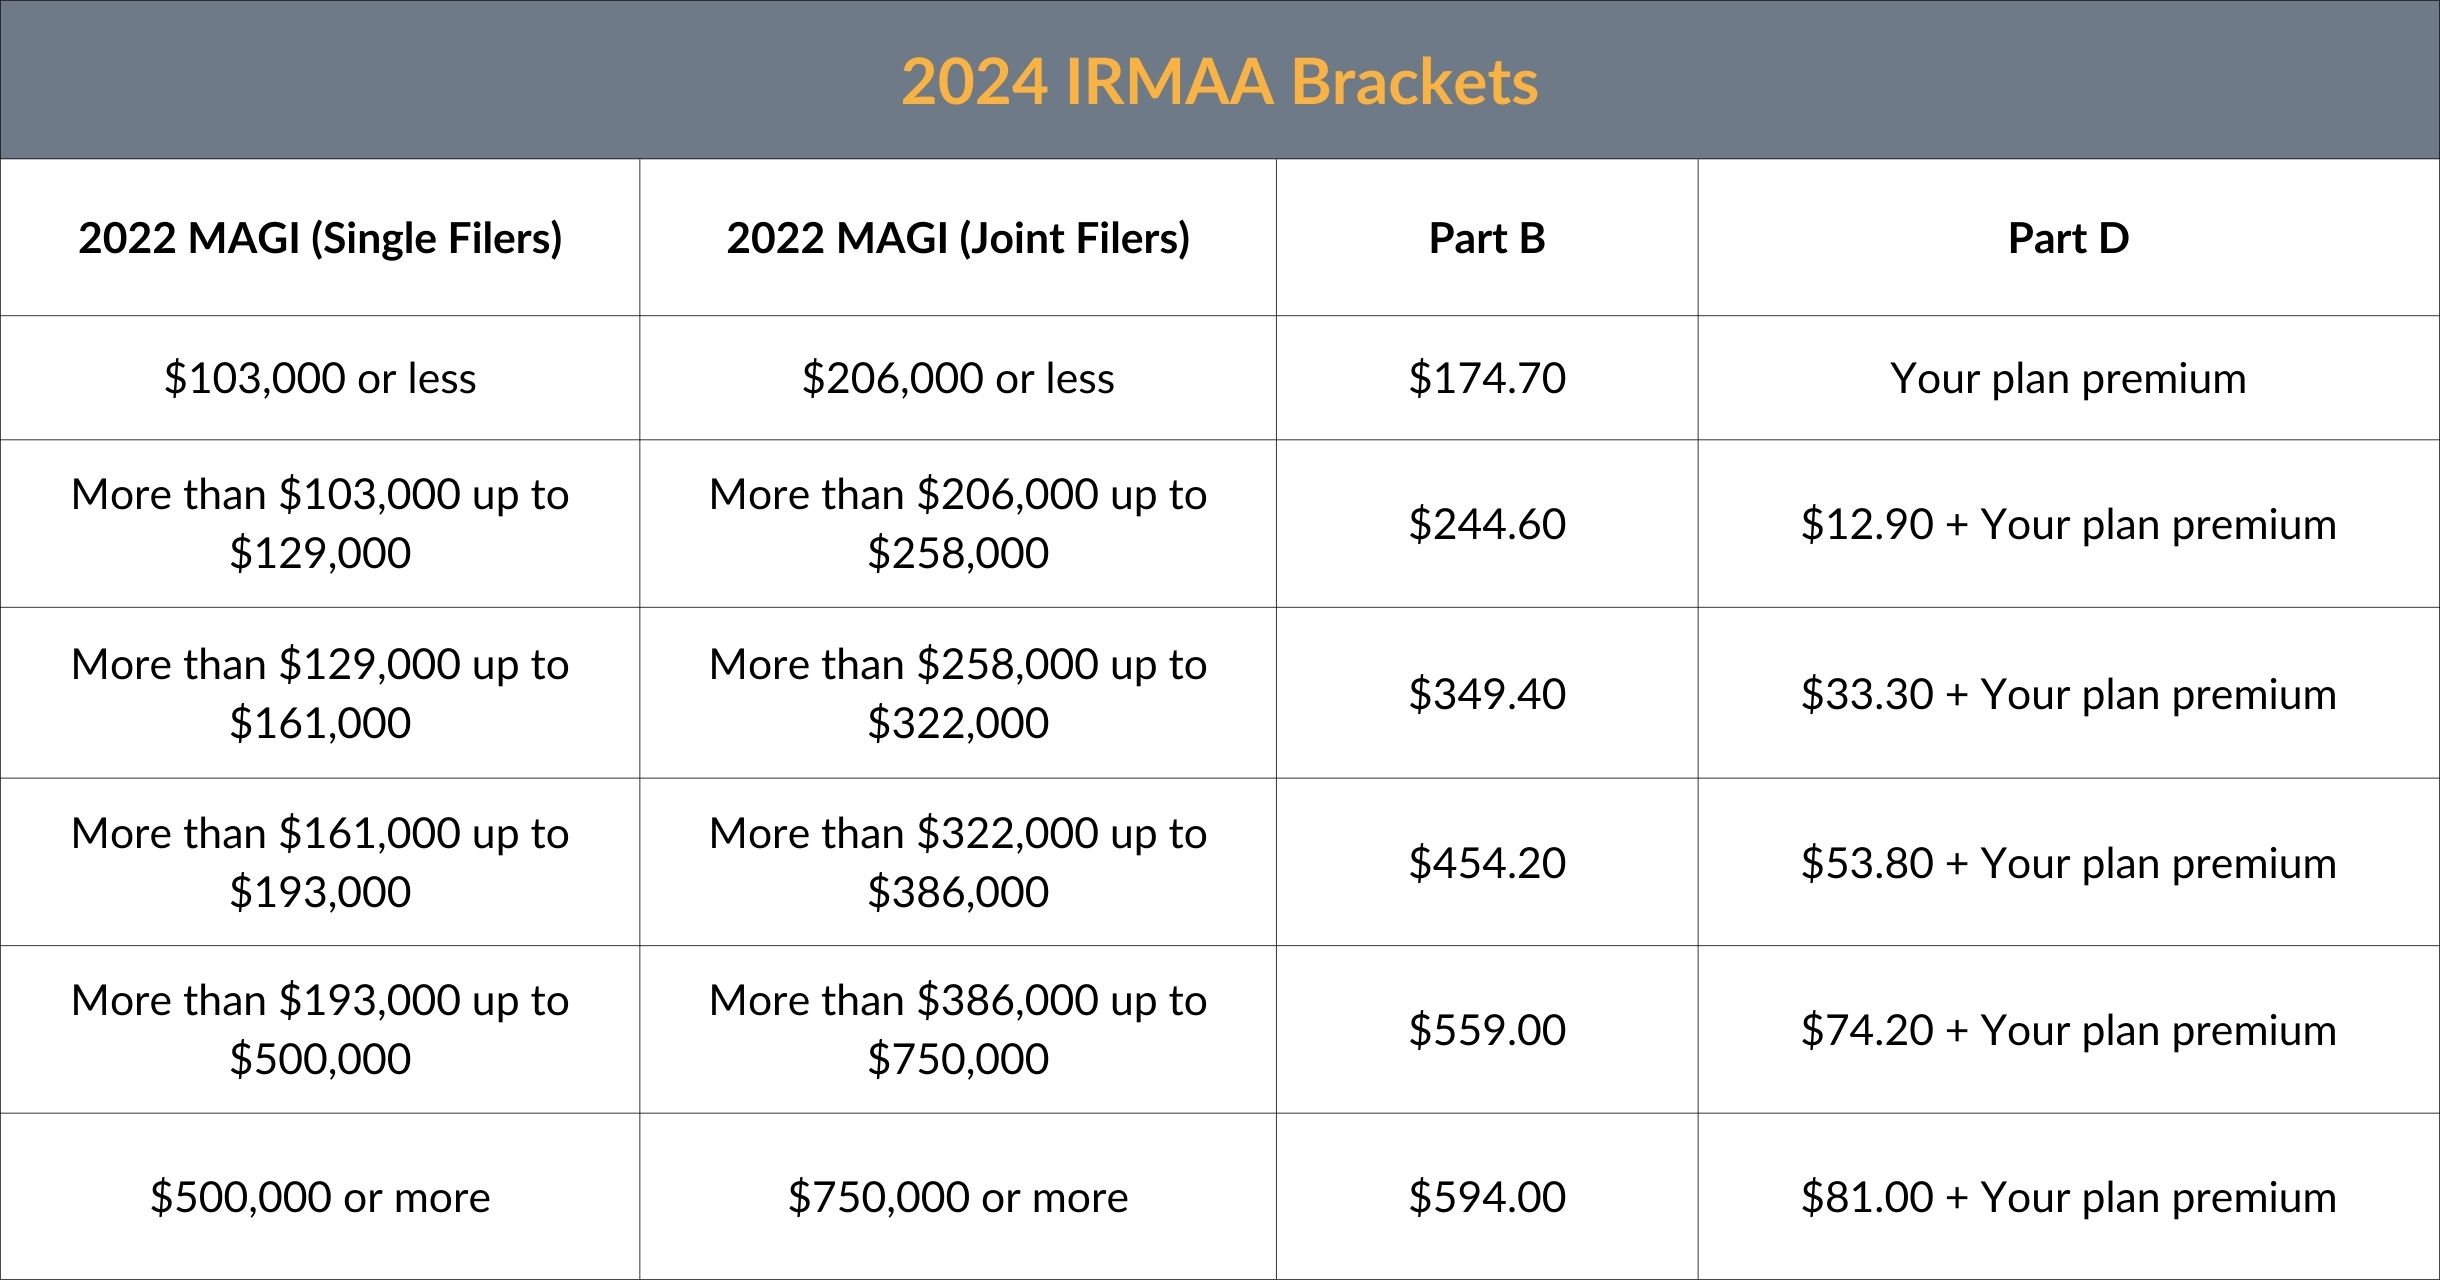Select single filer bracket $193,000 up to $500,000
This screenshot has width=2440, height=1280.
pos(320,1029)
